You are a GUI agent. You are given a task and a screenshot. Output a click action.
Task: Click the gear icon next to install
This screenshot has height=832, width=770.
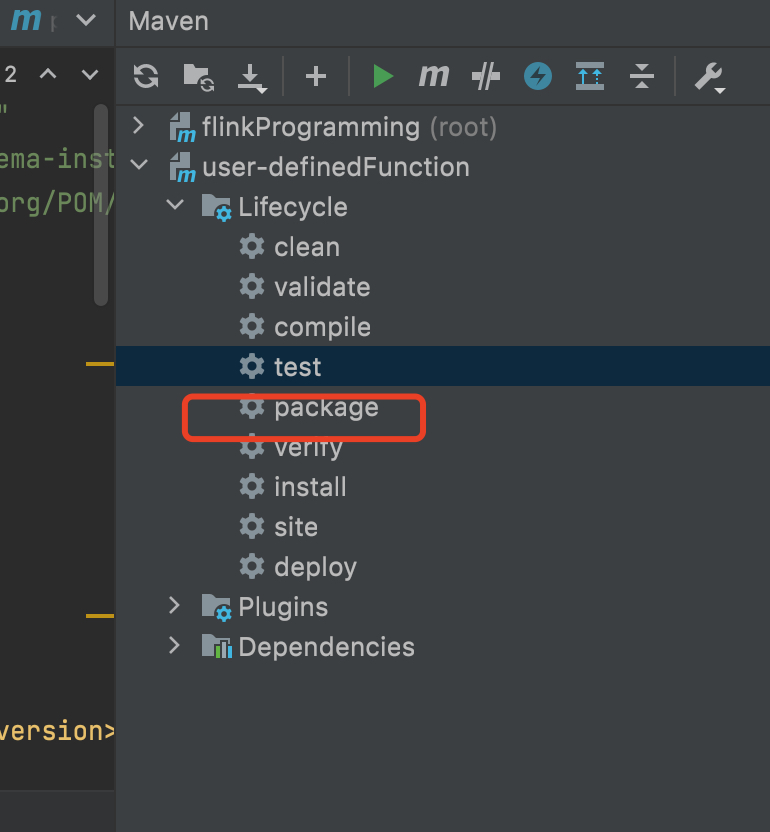(x=252, y=487)
